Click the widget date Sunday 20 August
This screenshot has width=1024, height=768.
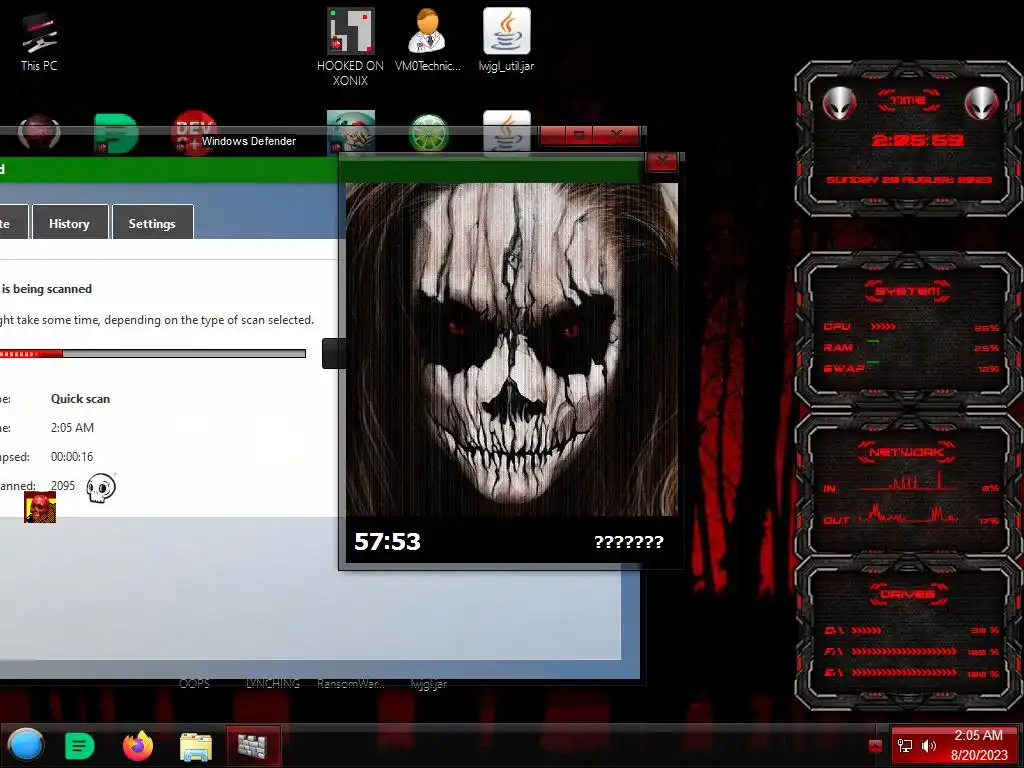[x=908, y=180]
